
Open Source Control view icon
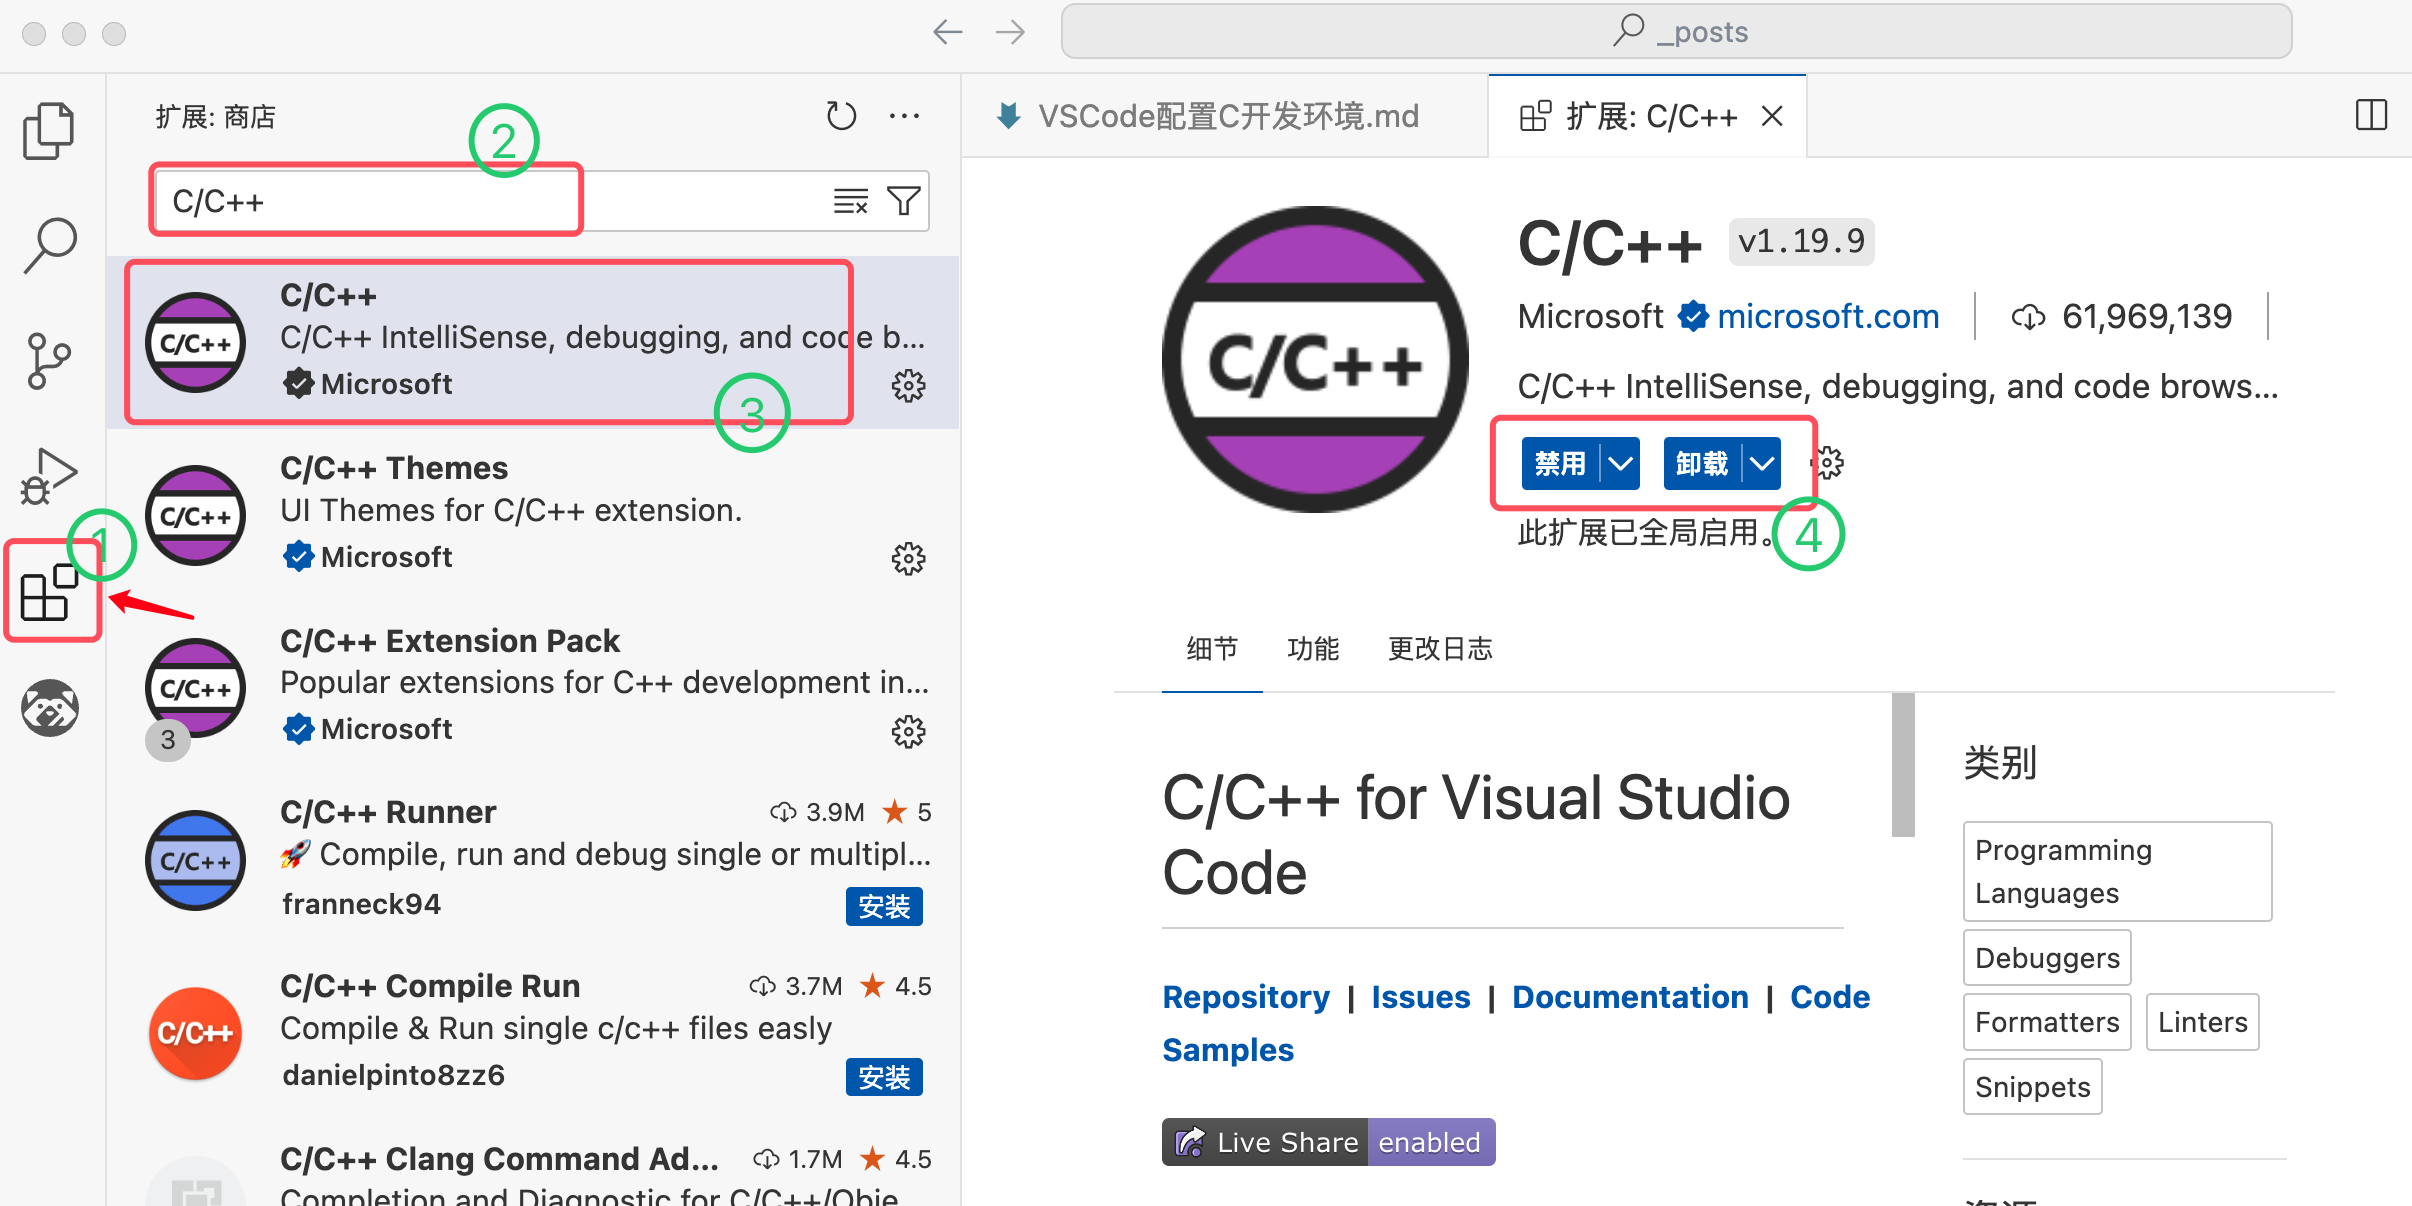point(48,360)
